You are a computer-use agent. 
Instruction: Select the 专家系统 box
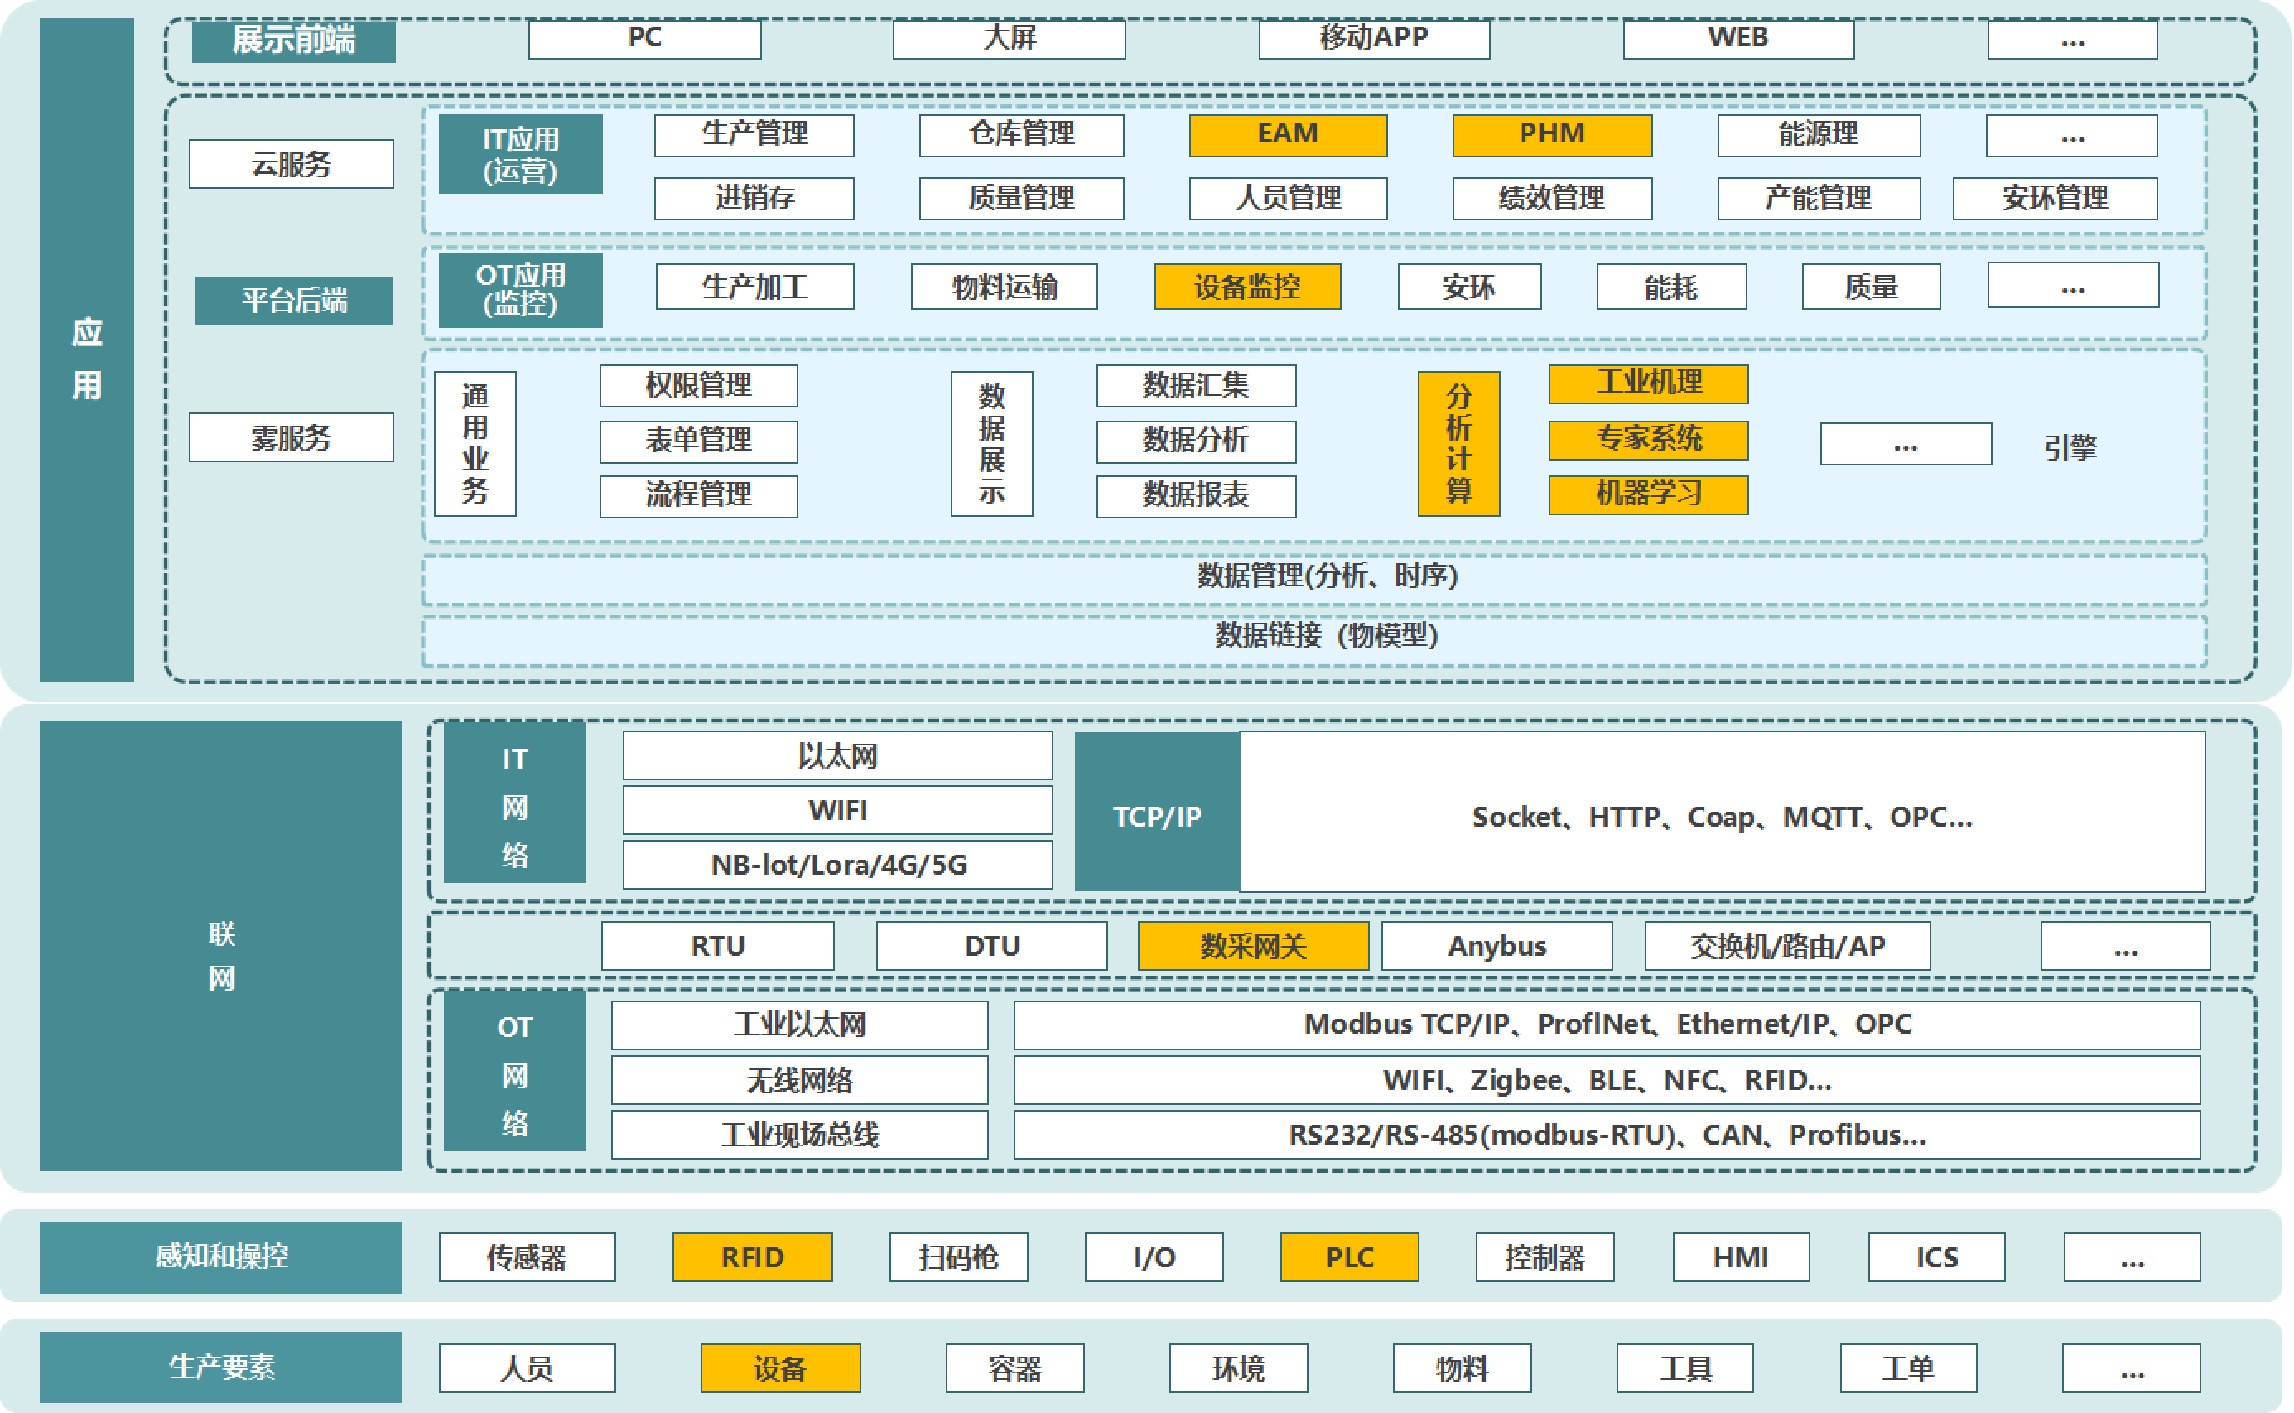point(1648,439)
